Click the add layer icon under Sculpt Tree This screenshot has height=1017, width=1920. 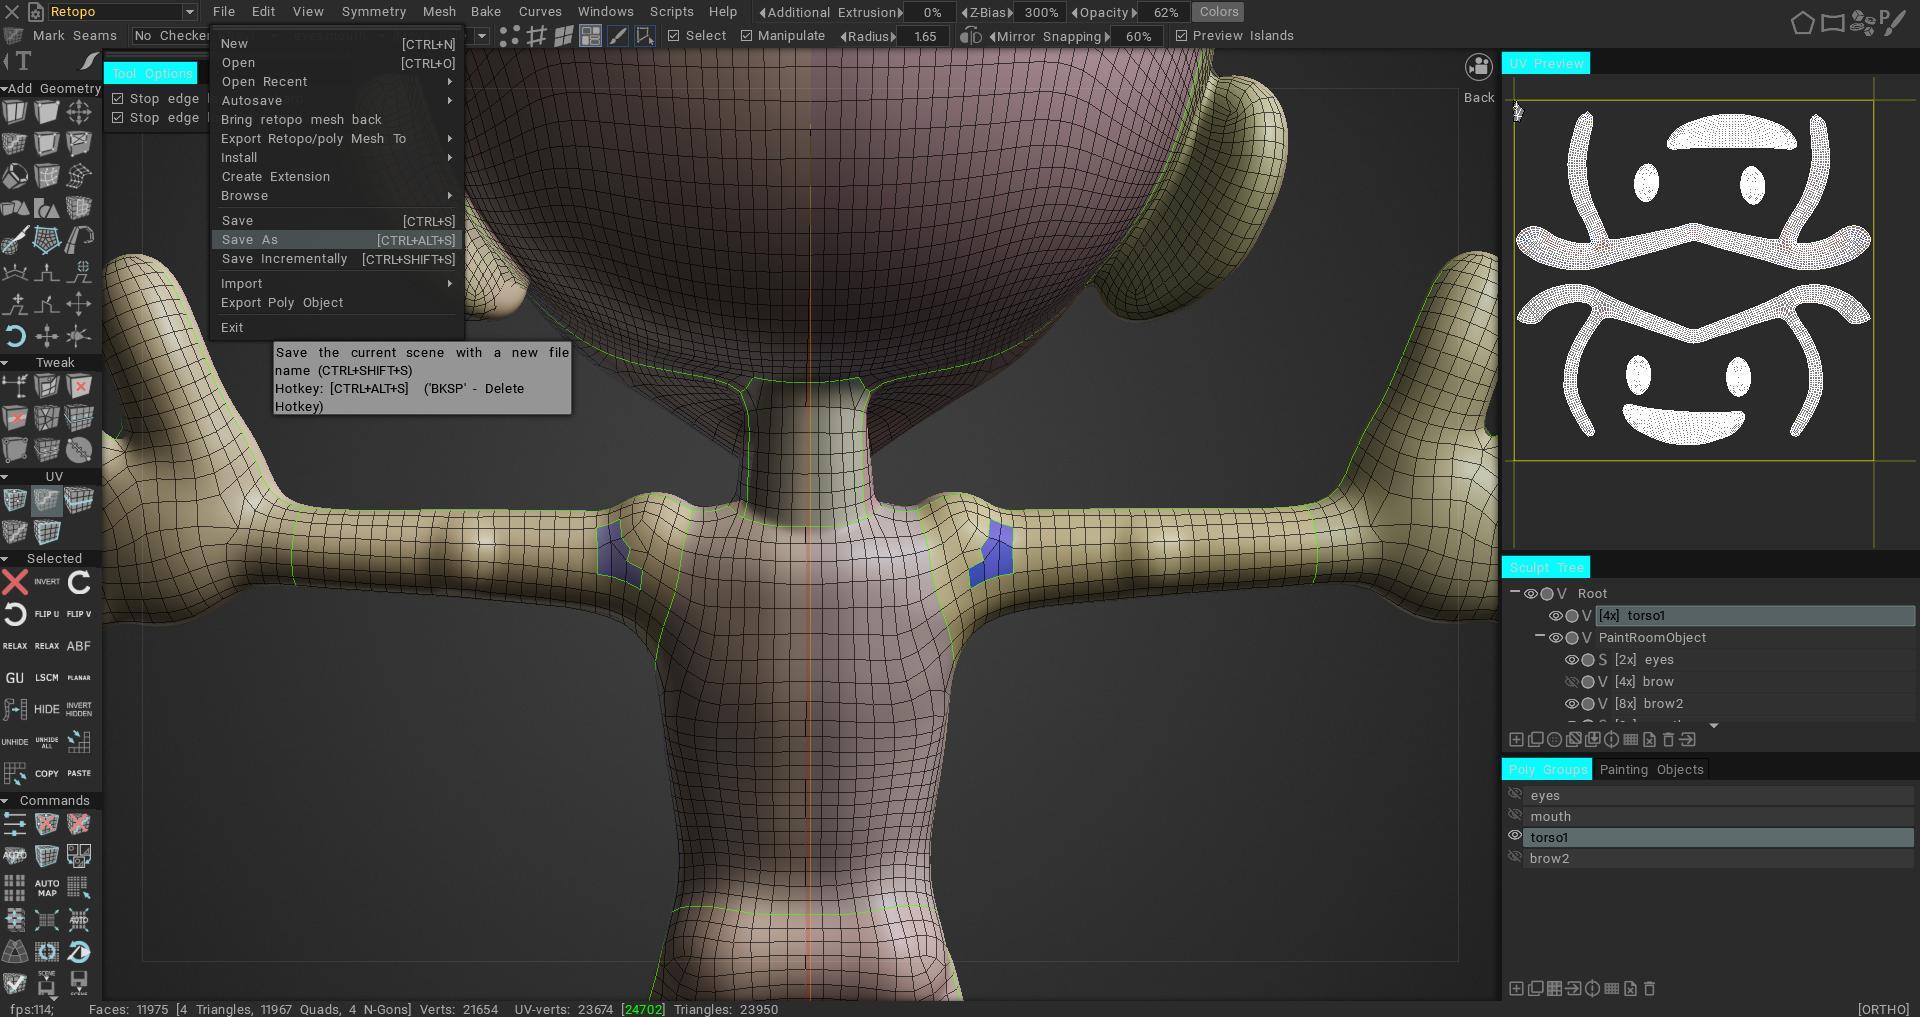(1516, 740)
